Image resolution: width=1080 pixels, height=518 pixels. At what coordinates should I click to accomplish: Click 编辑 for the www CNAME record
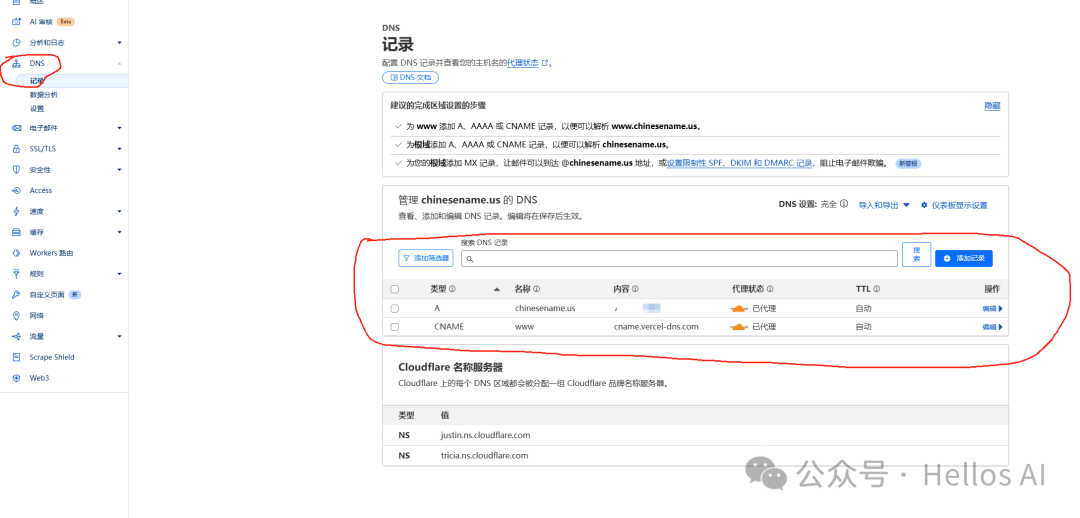point(992,327)
